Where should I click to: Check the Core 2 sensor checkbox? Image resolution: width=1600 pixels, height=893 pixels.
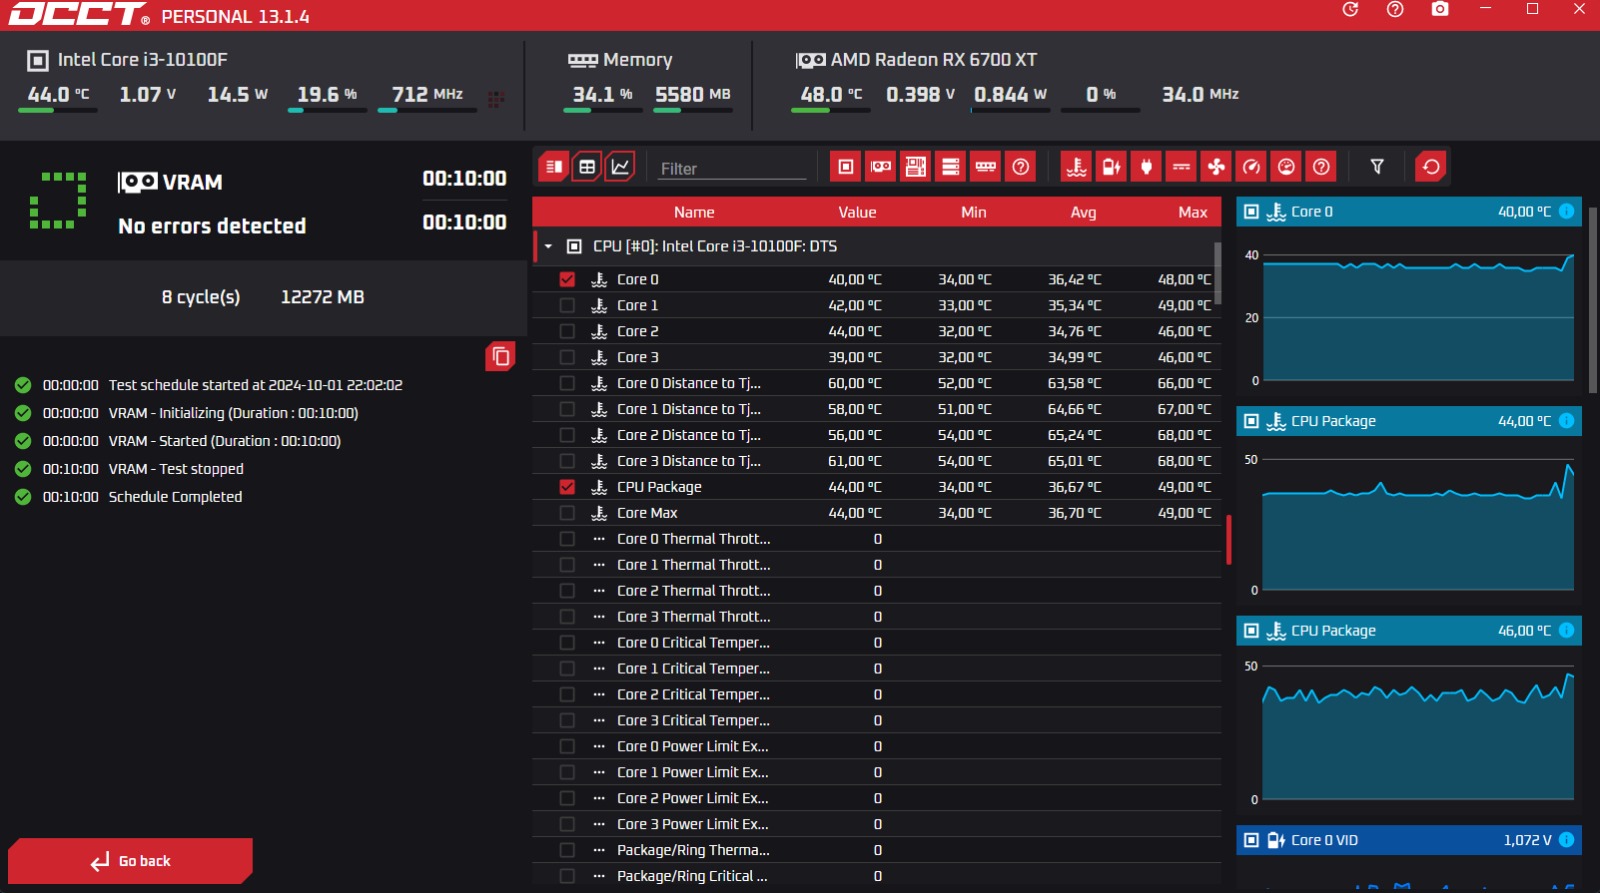pos(567,331)
